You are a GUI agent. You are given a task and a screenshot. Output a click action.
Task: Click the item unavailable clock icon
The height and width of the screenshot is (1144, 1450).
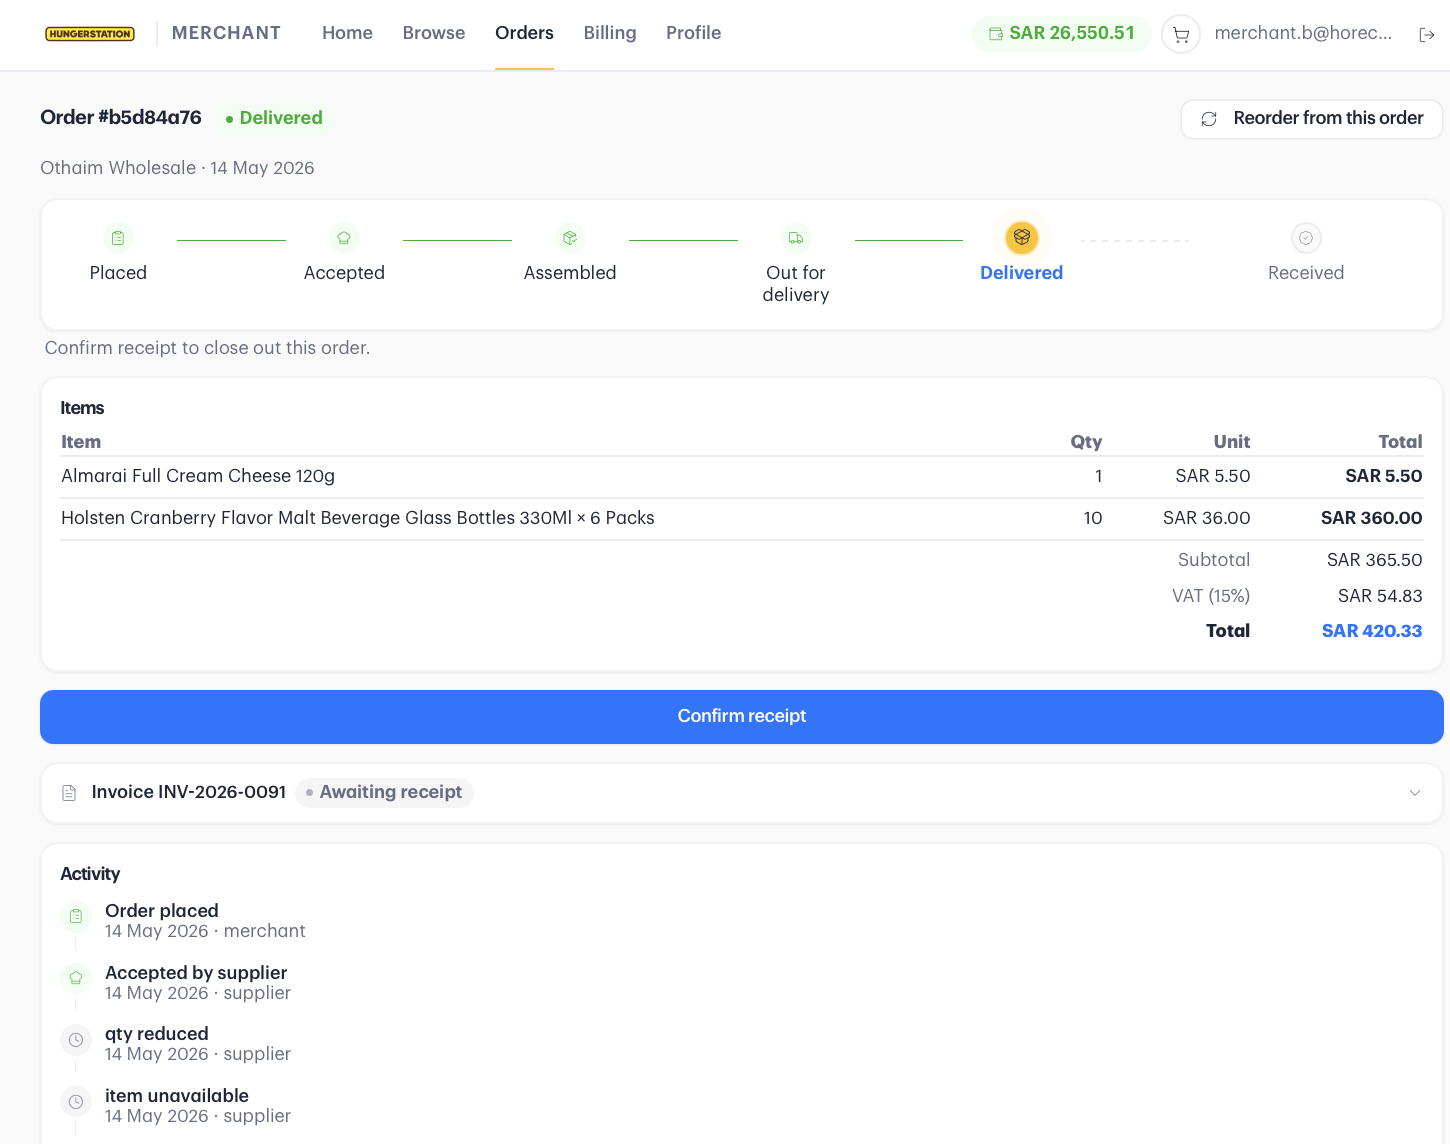[76, 1102]
